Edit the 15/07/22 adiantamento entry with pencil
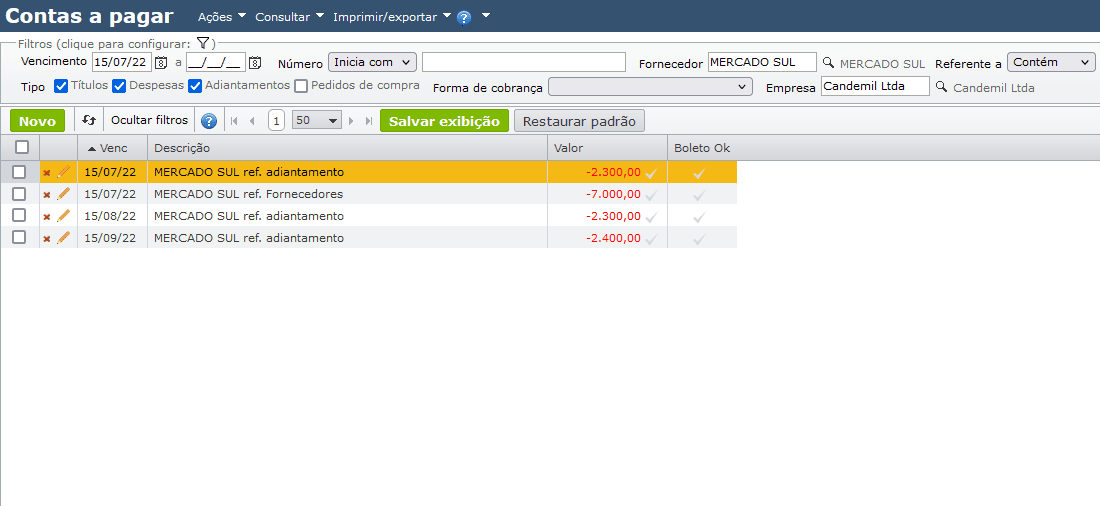1100x506 pixels. 63,172
